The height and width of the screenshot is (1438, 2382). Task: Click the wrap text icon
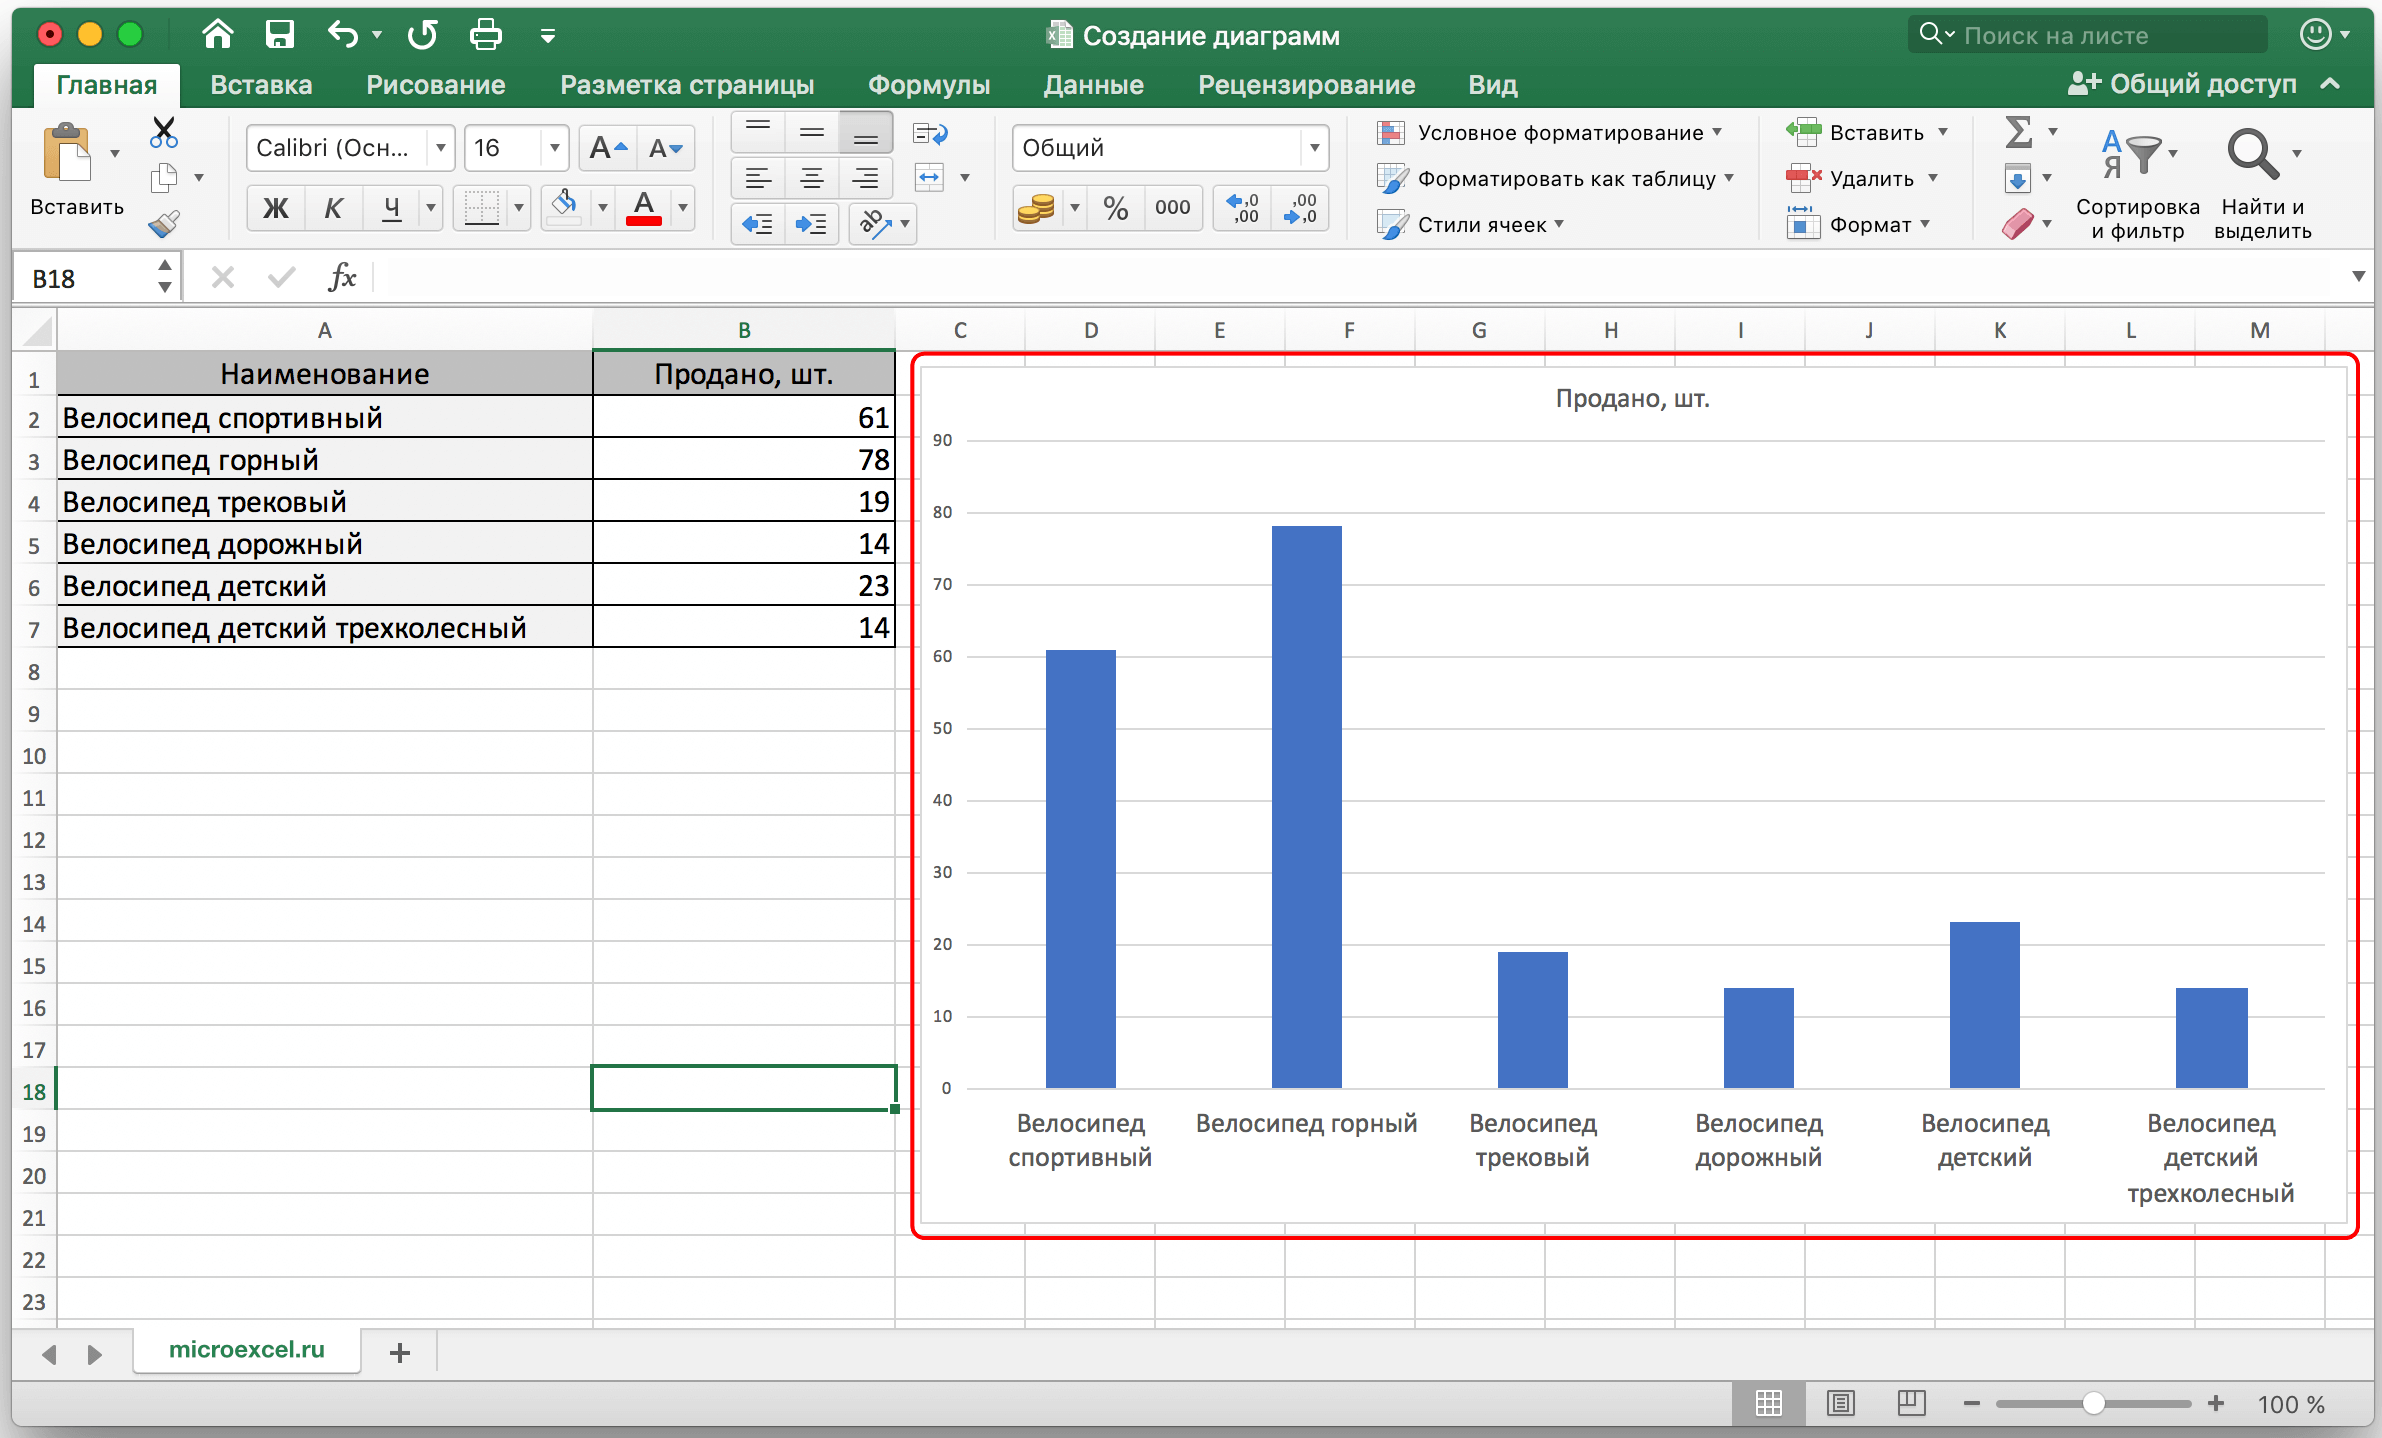(930, 134)
